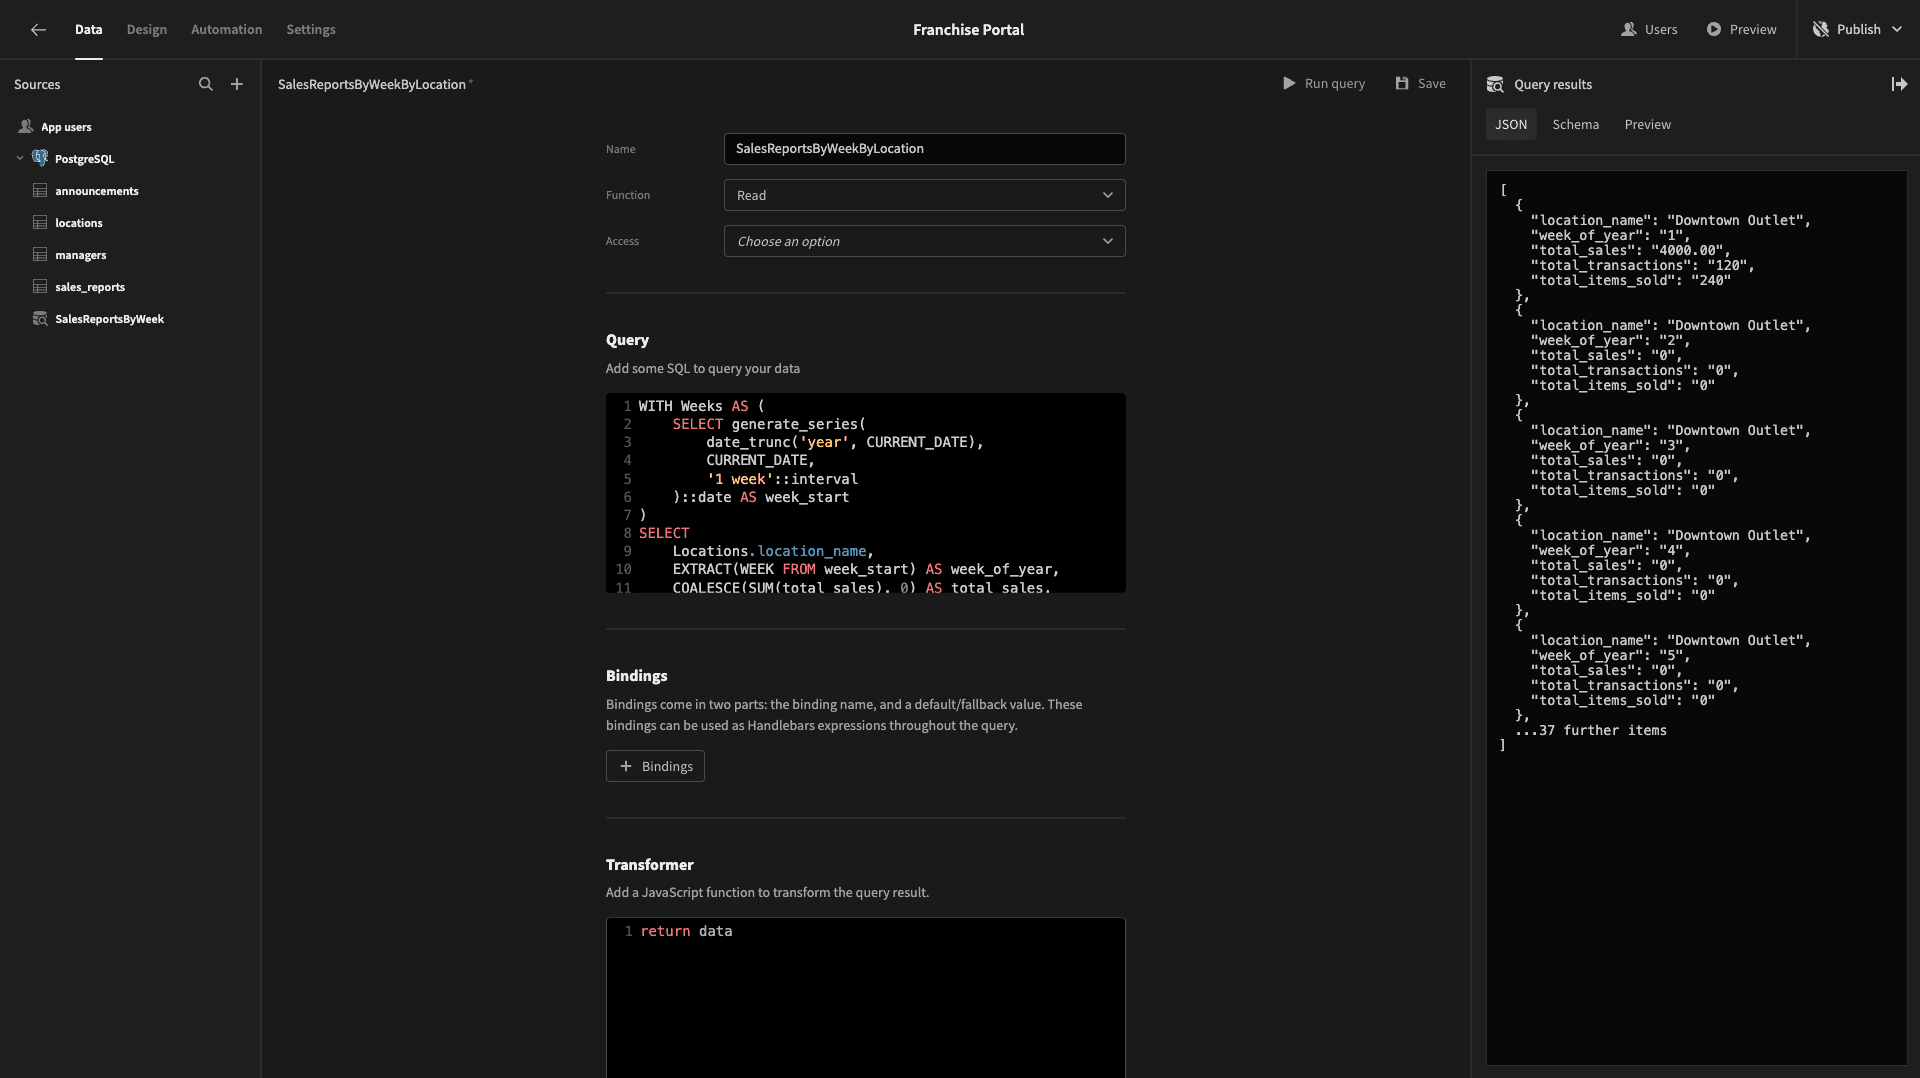Click the back arrow icon
Viewport: 1920px width, 1078px height.
coord(38,30)
